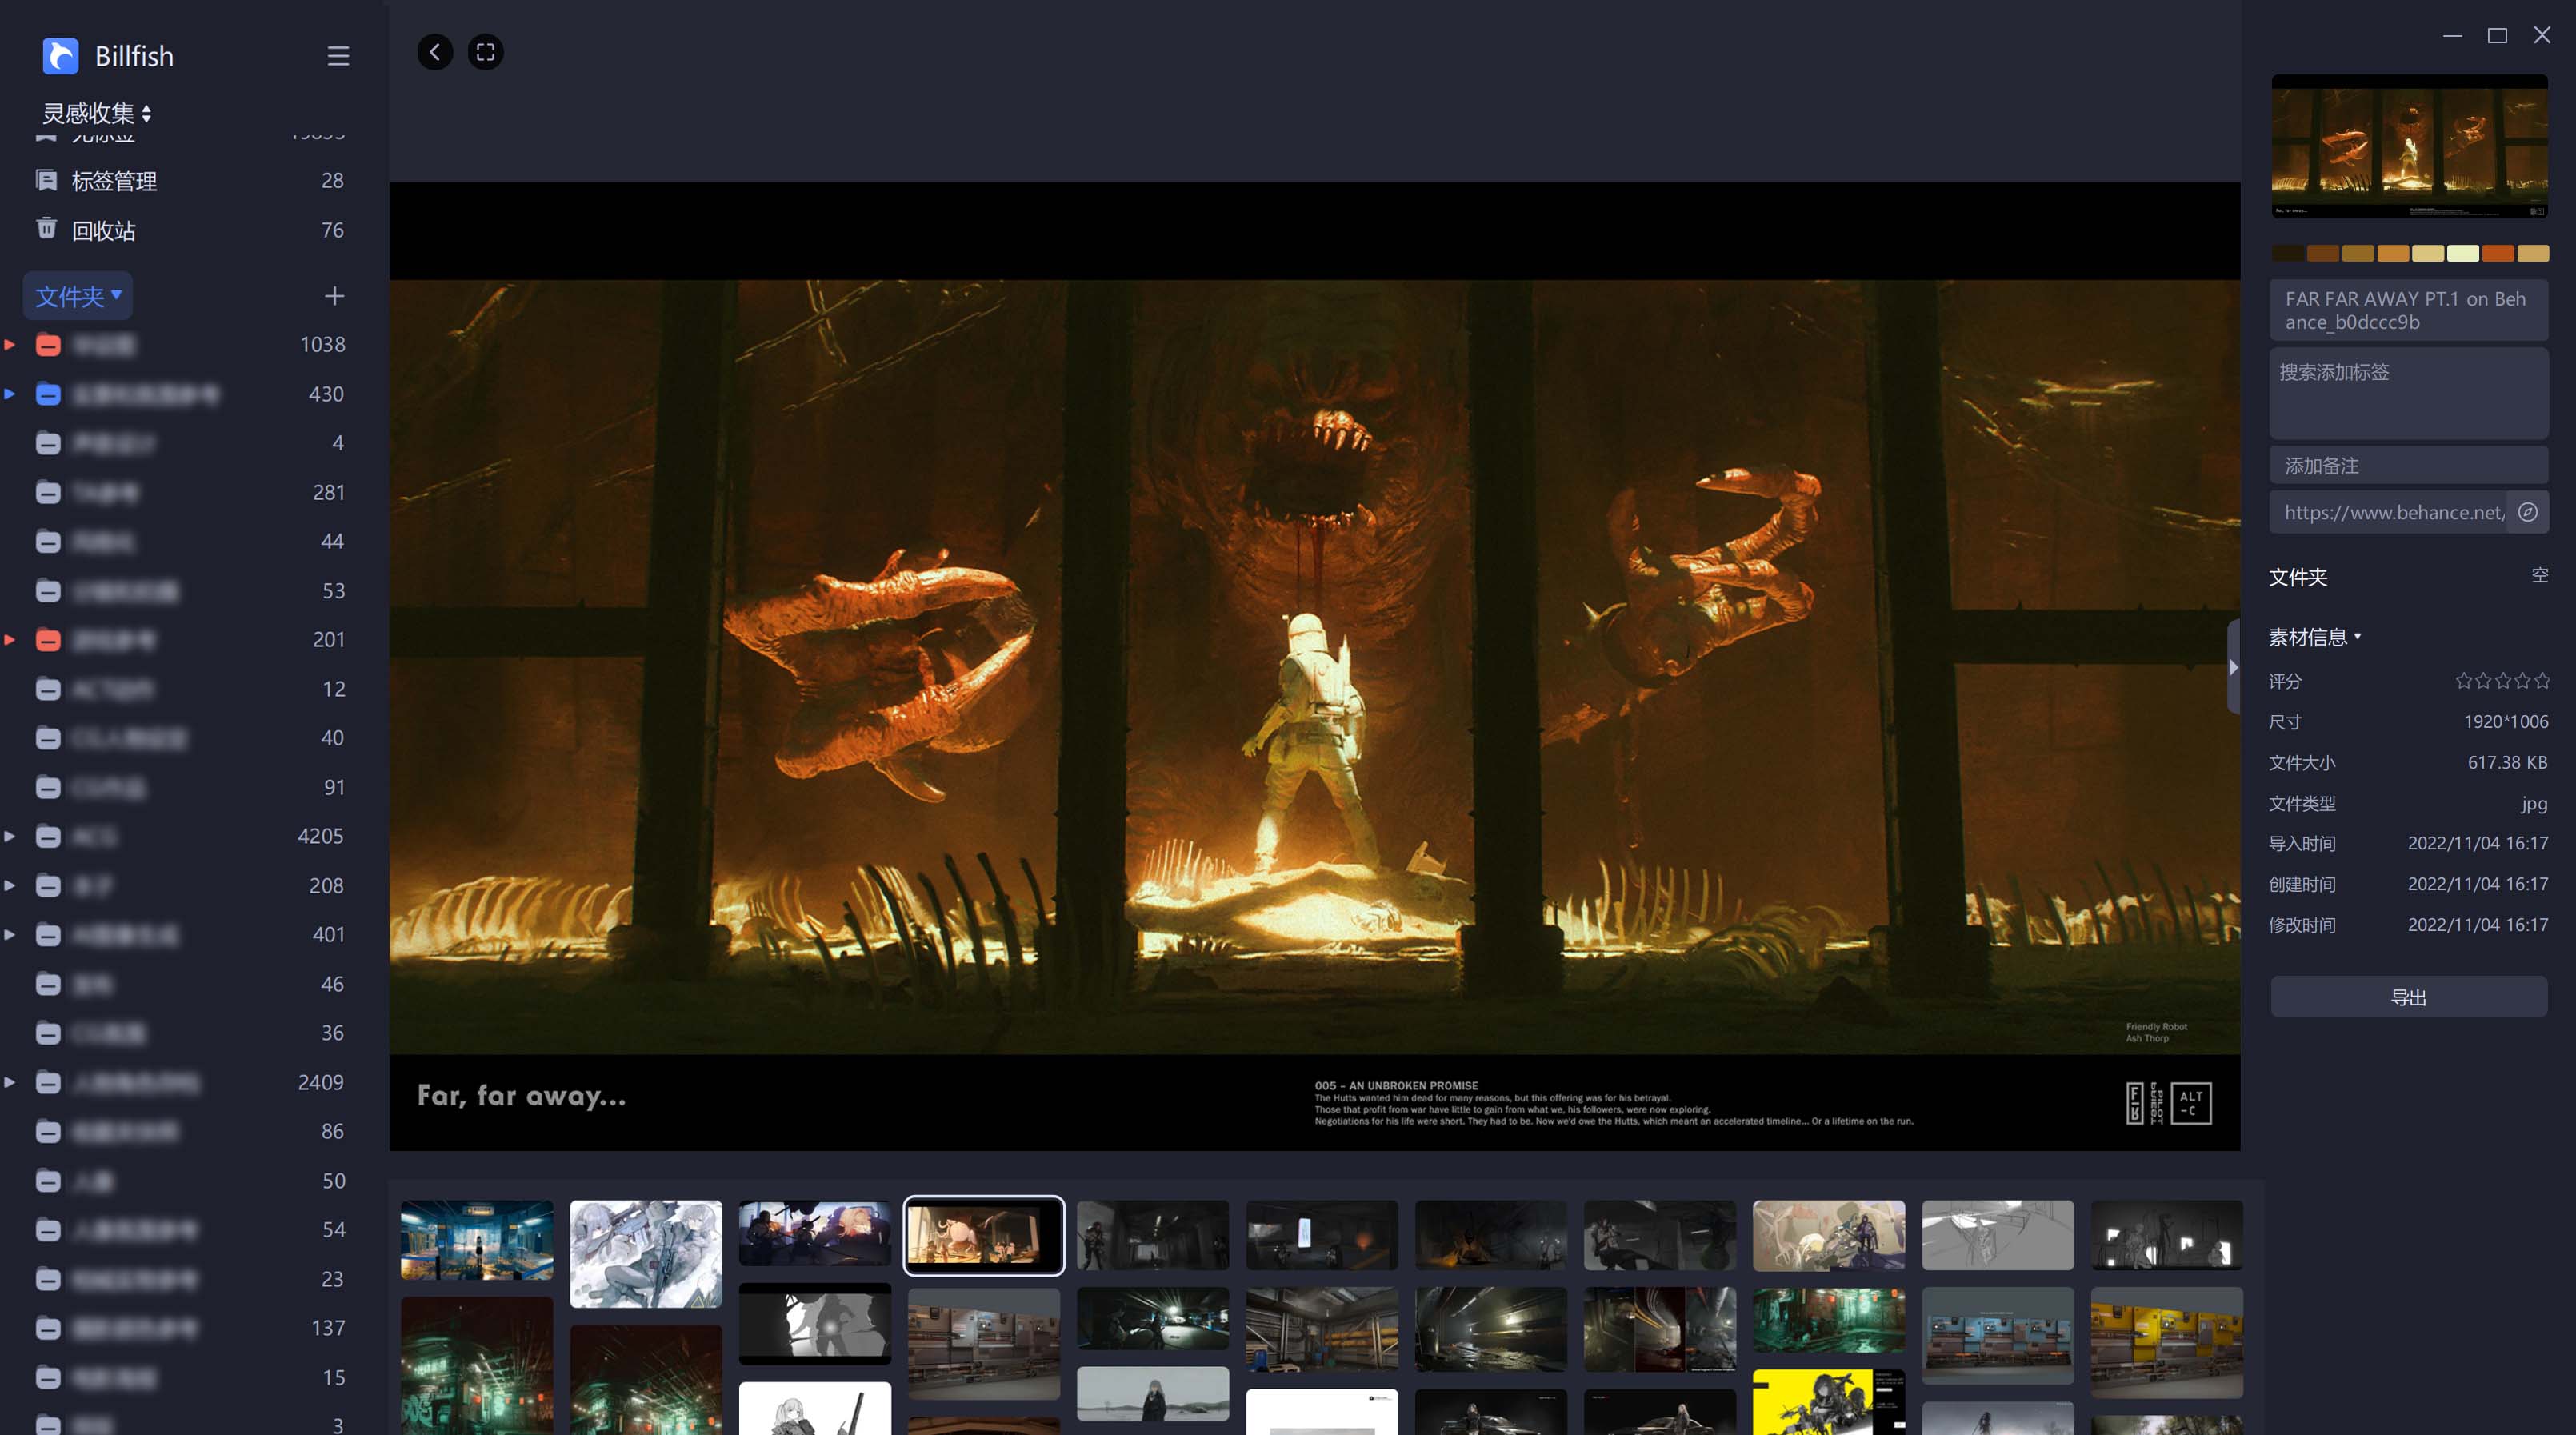This screenshot has height=1435, width=2576.
Task: Open the grey wireframe sketch thumbnail
Action: coord(1998,1235)
